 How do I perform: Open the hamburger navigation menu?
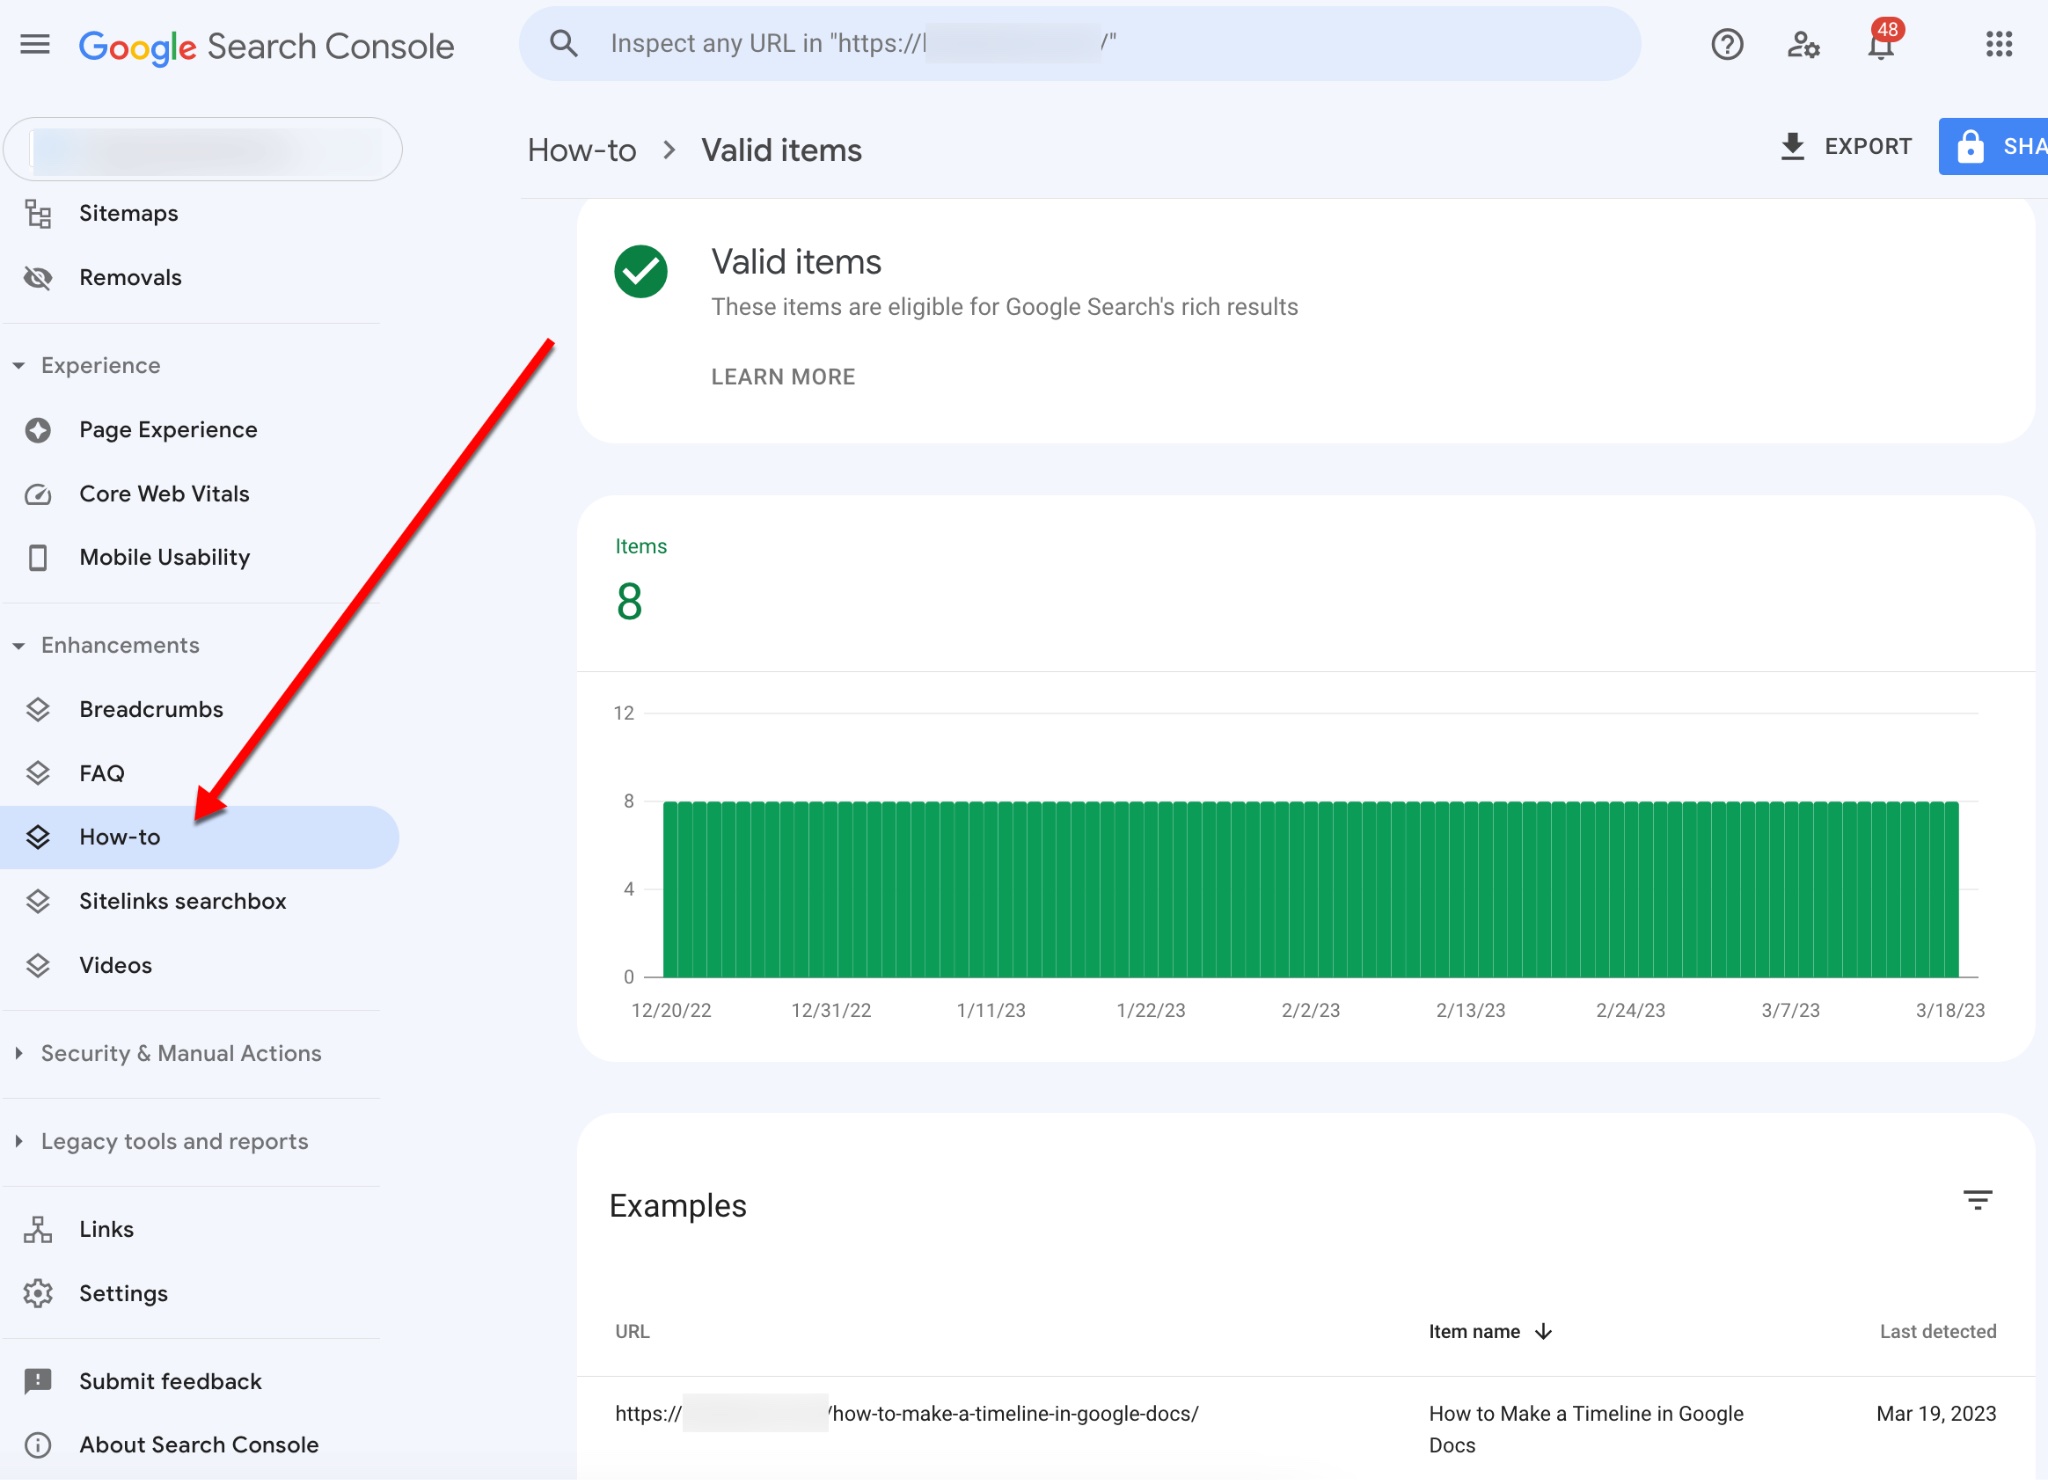click(35, 44)
